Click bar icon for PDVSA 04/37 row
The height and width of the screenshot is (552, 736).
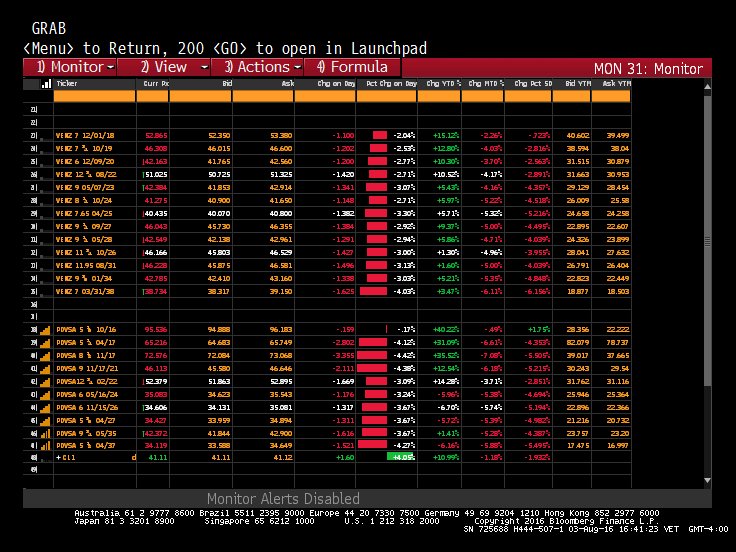[45, 446]
